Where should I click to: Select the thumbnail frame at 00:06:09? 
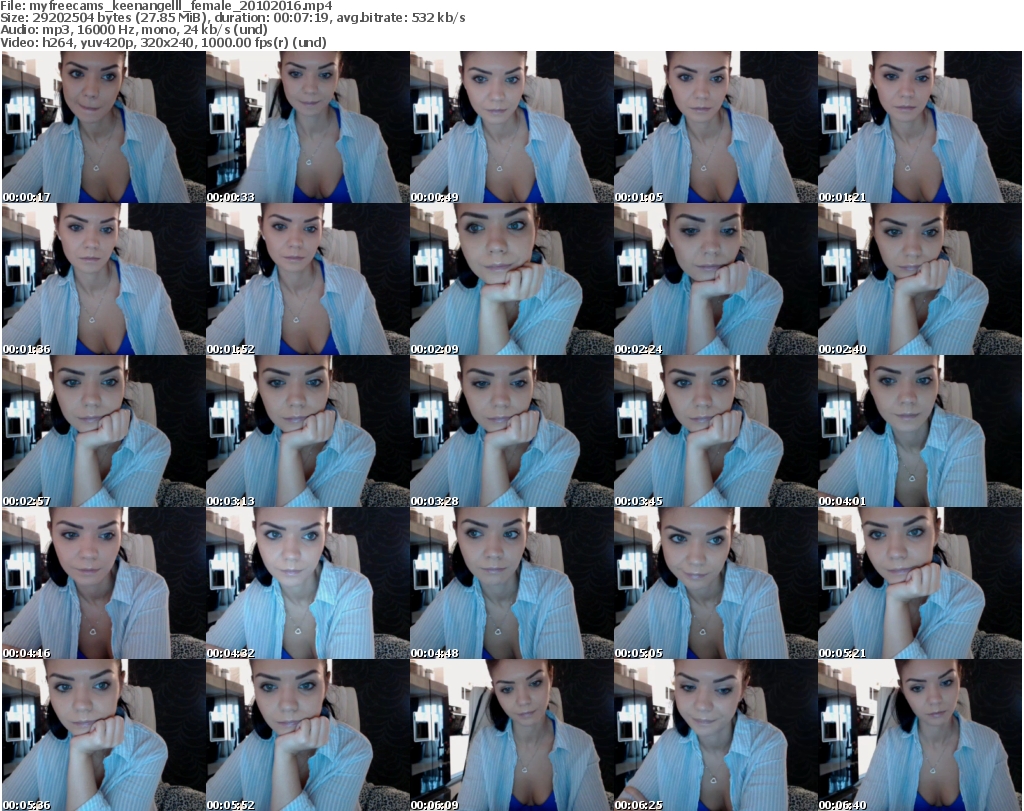pos(512,735)
